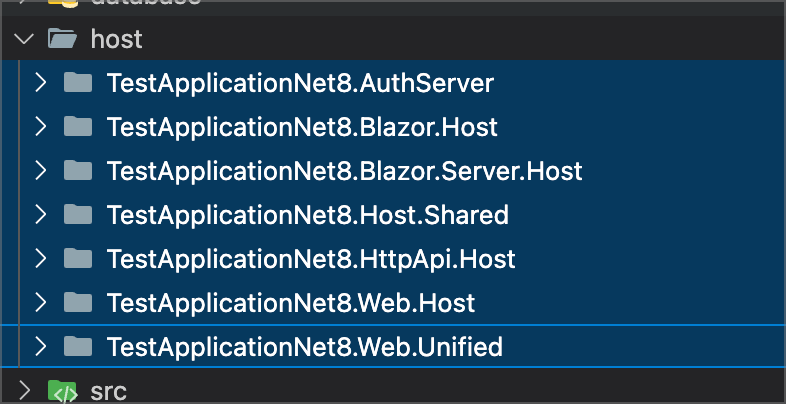Click the TestApplicationNet8.Web.Host folder icon
The image size is (786, 404).
pos(78,302)
